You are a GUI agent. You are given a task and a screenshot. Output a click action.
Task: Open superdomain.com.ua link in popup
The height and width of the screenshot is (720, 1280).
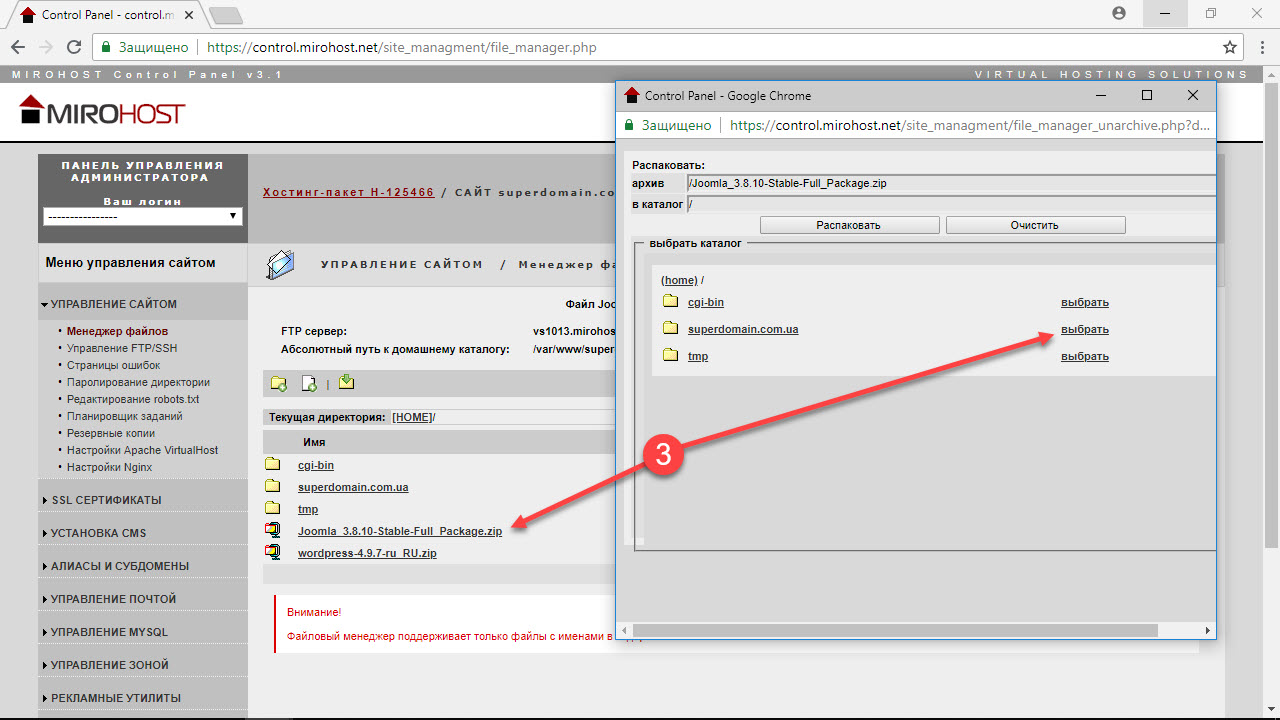point(743,329)
